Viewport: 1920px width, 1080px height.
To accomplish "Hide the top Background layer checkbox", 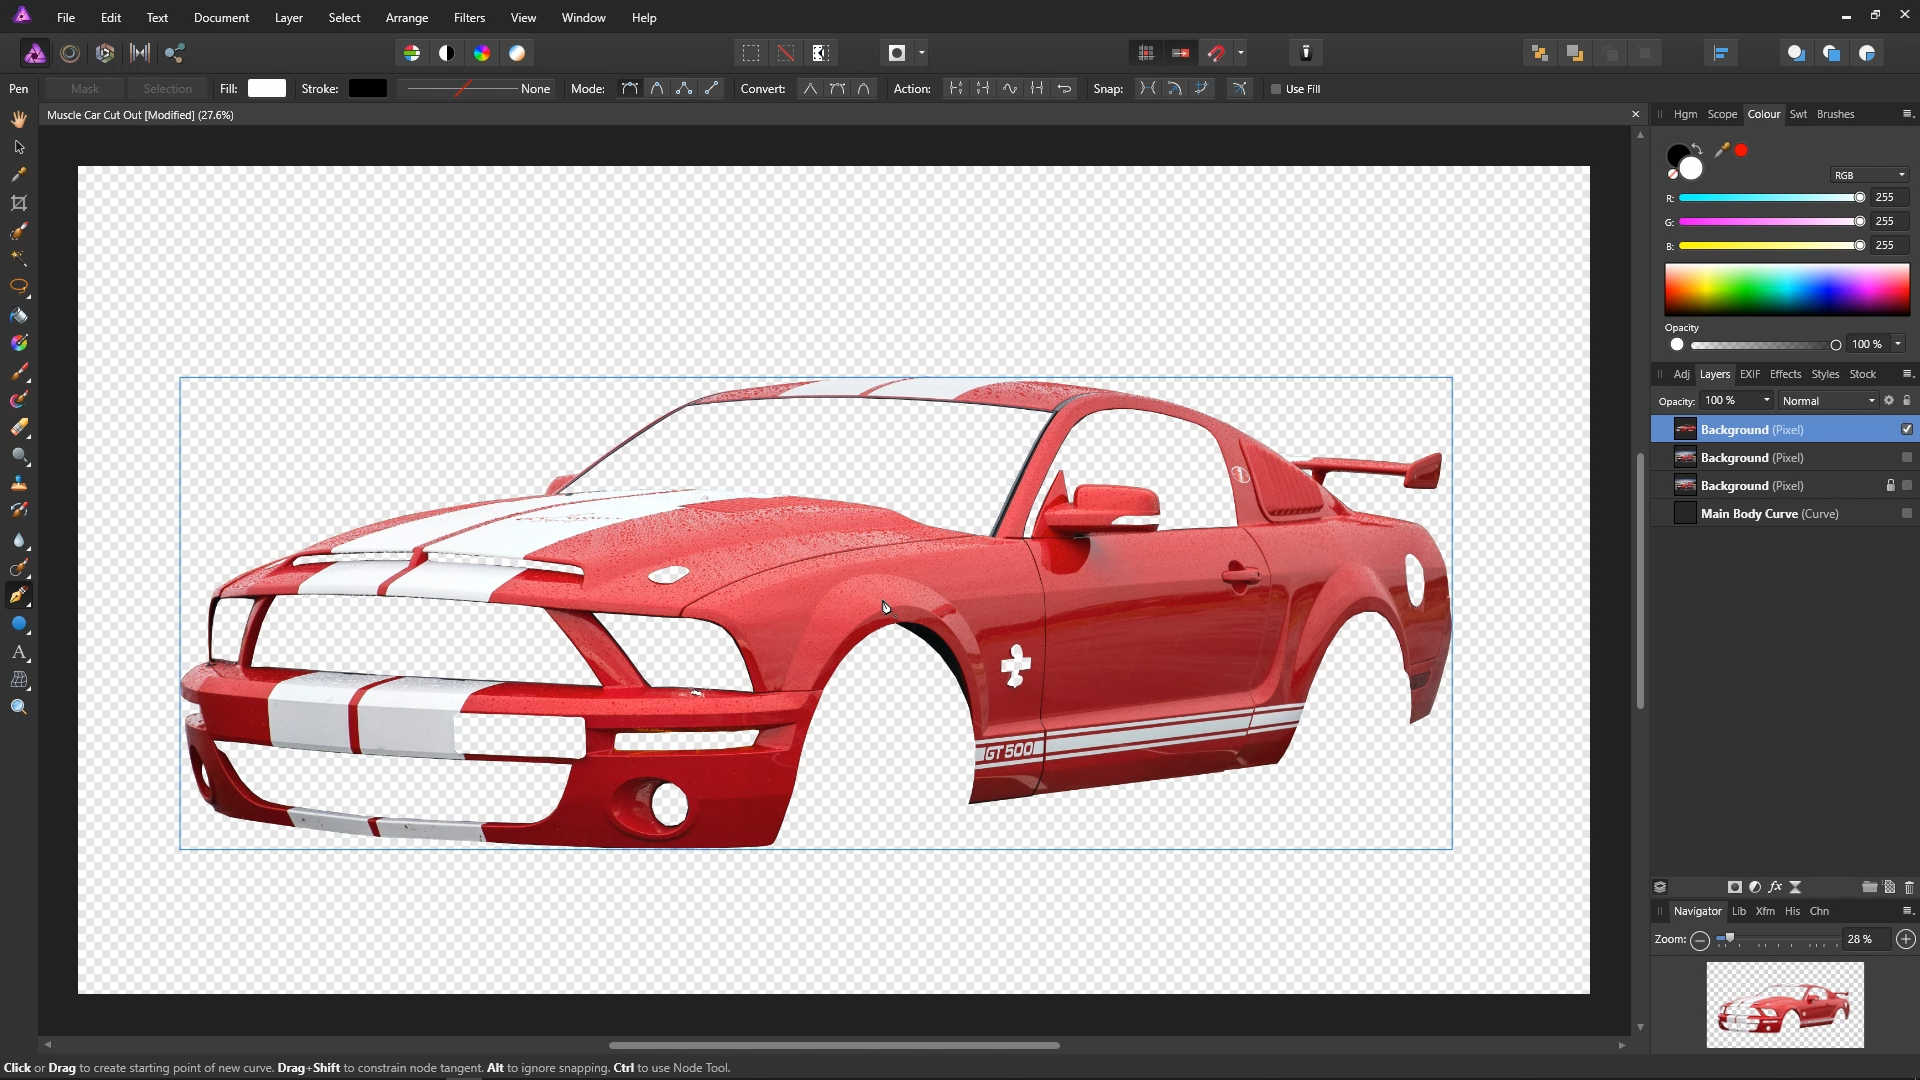I will tap(1907, 429).
